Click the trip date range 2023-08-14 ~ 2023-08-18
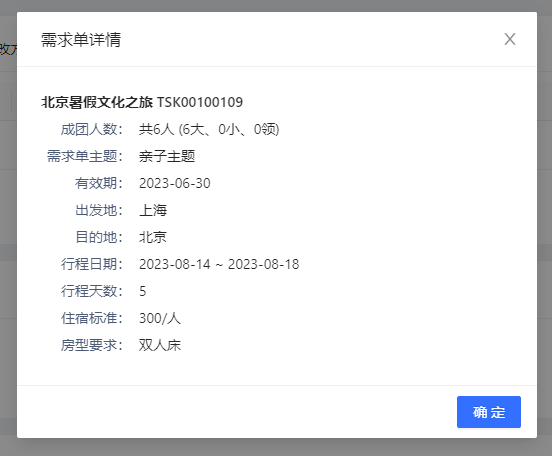The width and height of the screenshot is (552, 456). pos(219,264)
